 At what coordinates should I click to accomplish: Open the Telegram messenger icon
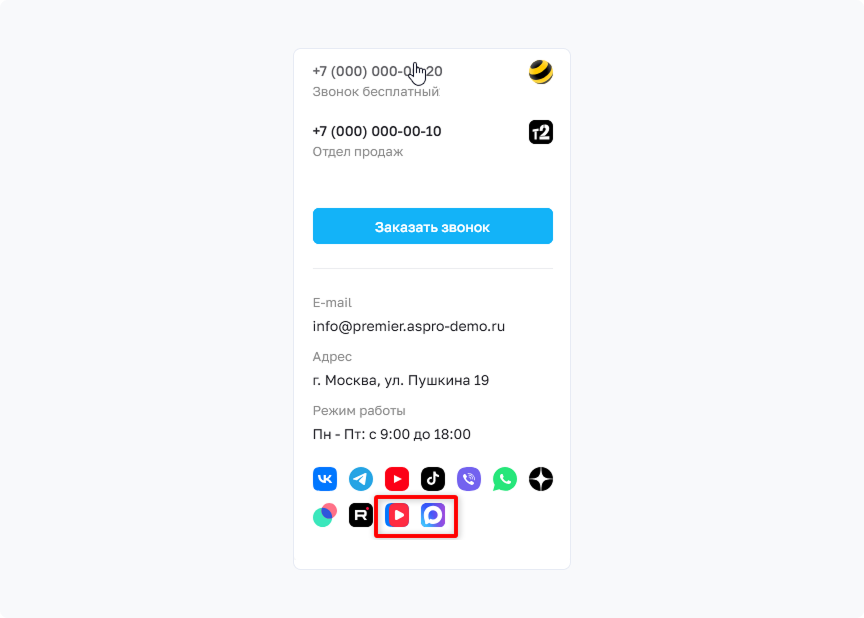pyautogui.click(x=361, y=479)
